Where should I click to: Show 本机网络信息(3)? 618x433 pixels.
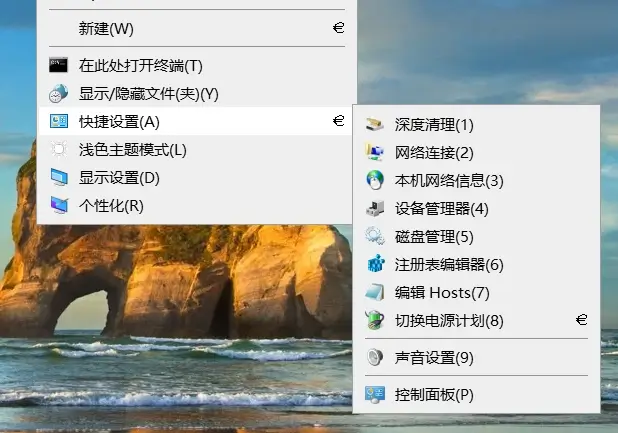(477, 180)
